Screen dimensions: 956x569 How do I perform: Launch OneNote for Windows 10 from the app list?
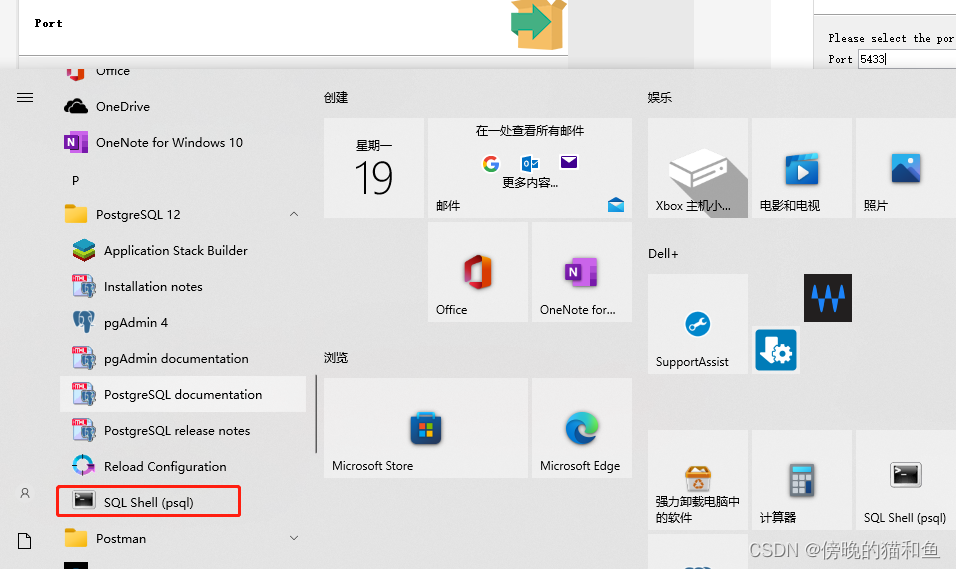(x=183, y=143)
